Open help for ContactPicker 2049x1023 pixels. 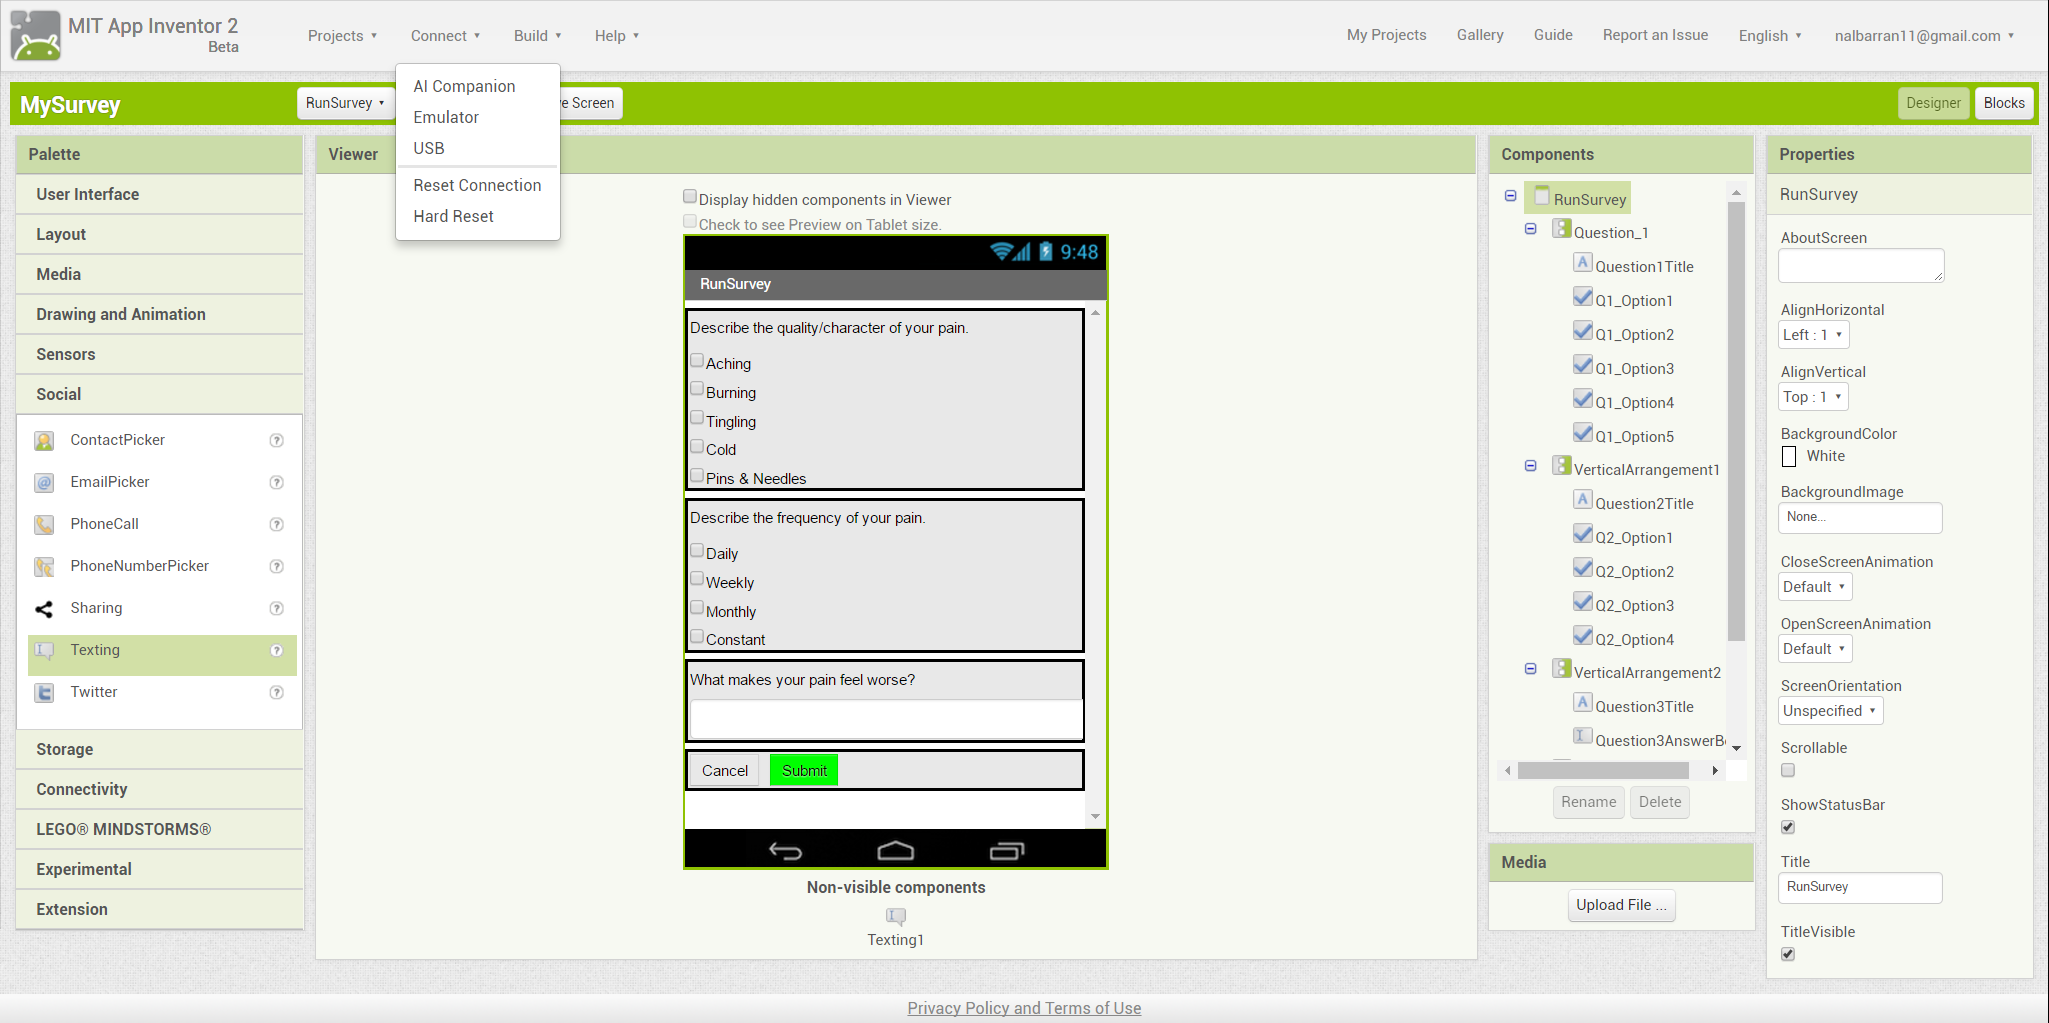(277, 441)
